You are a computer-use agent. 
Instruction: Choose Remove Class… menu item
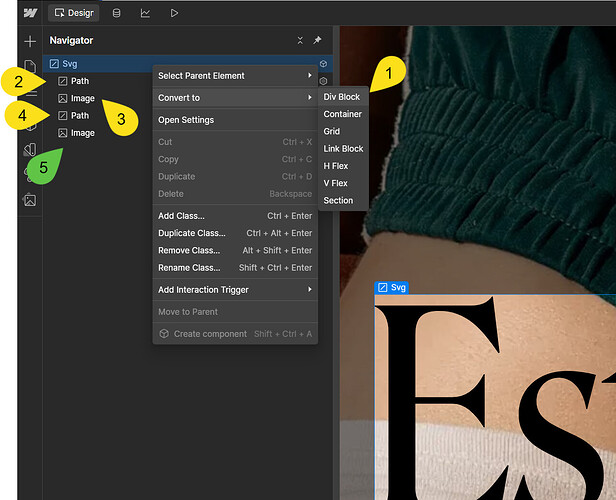click(235, 250)
